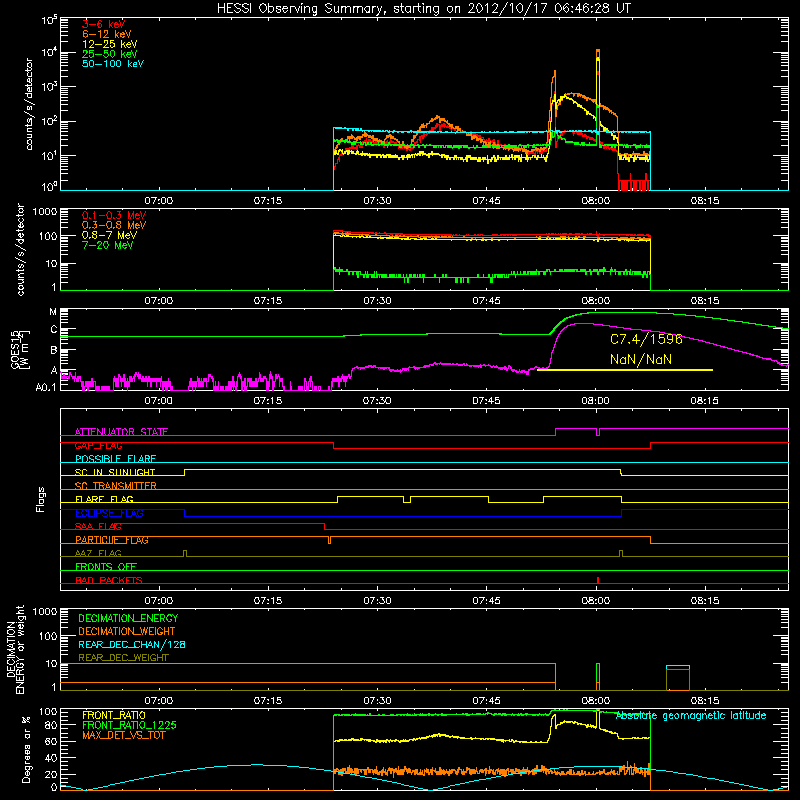800x800 pixels.
Task: Select 07:45 time tick under MeV panel
Action: (486, 301)
